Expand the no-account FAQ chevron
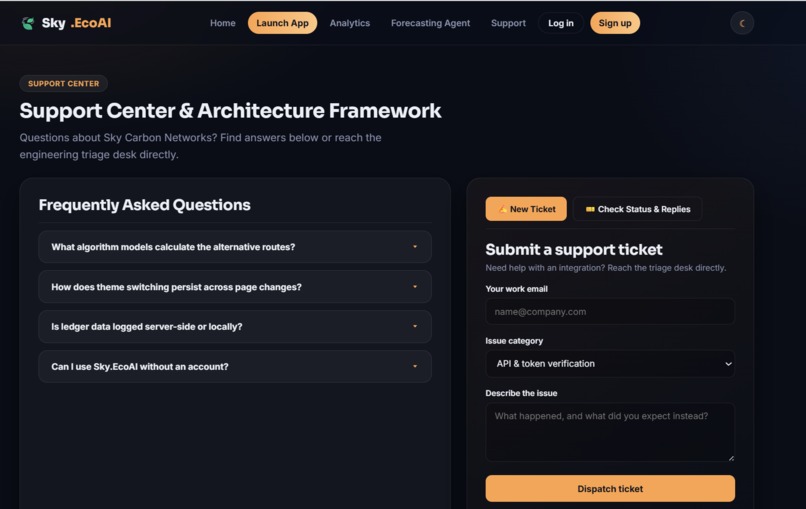The height and width of the screenshot is (509, 806). coord(415,366)
